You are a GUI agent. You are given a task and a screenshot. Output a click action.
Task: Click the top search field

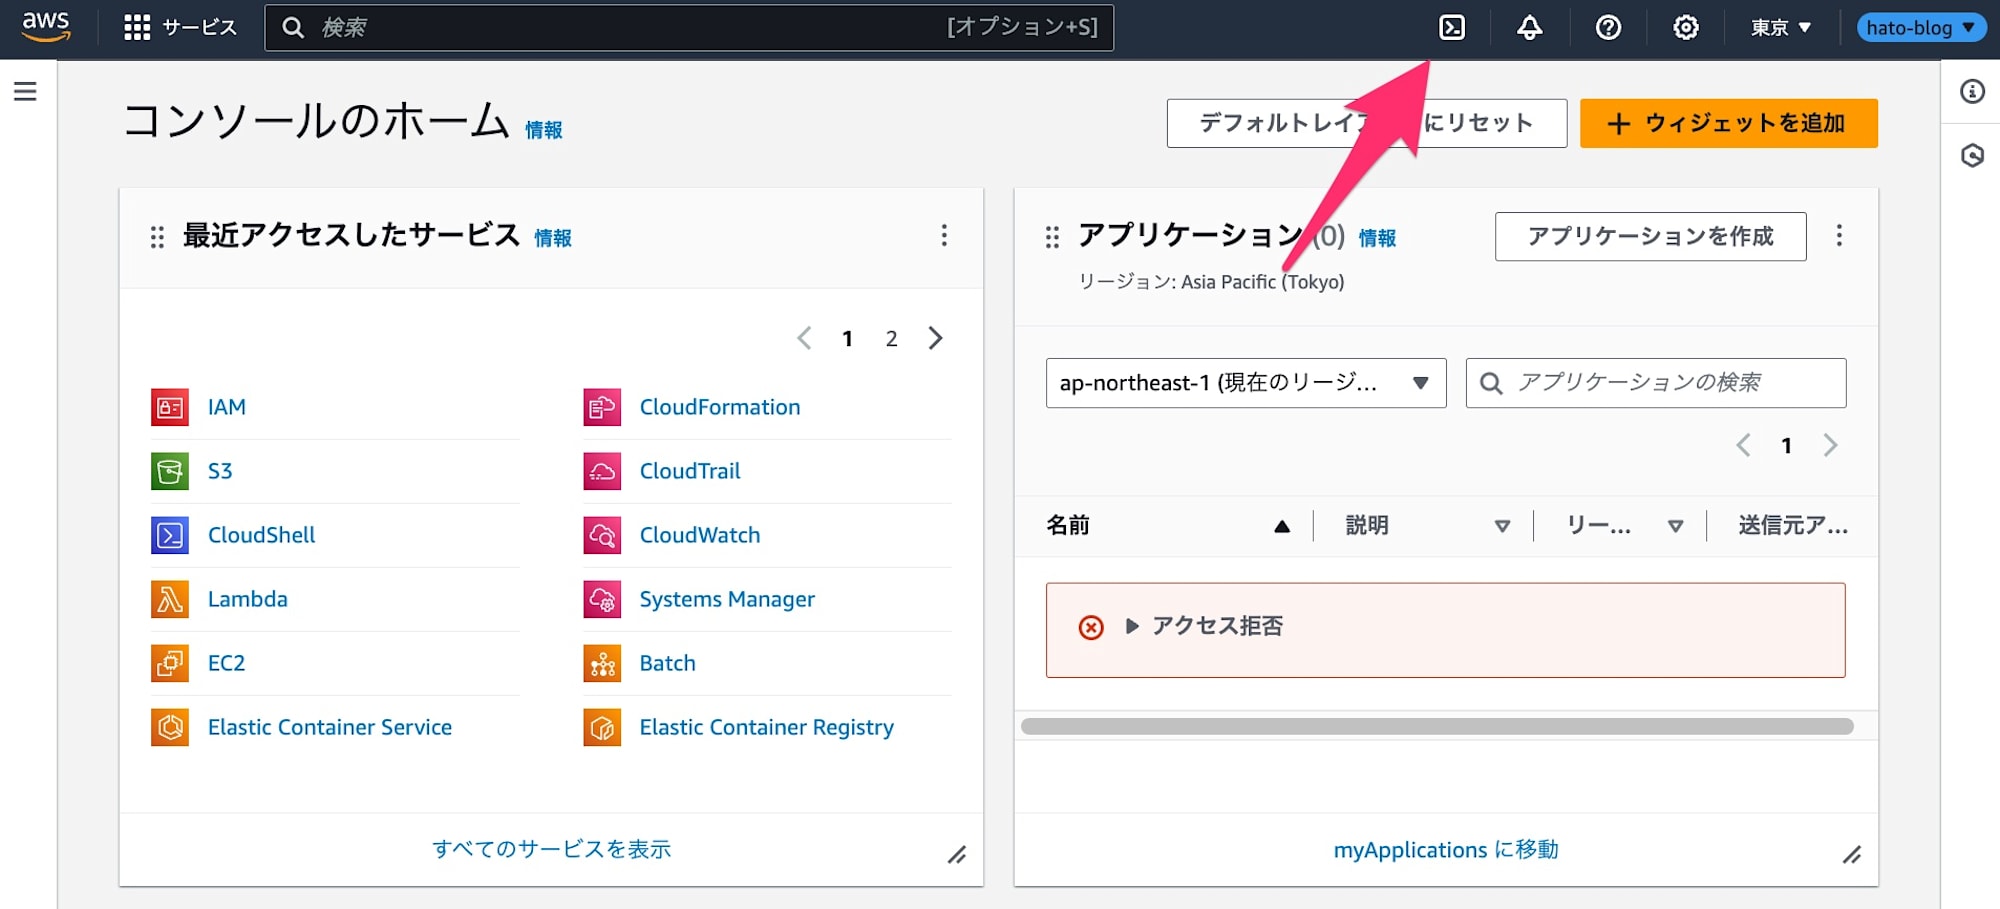tap(689, 27)
